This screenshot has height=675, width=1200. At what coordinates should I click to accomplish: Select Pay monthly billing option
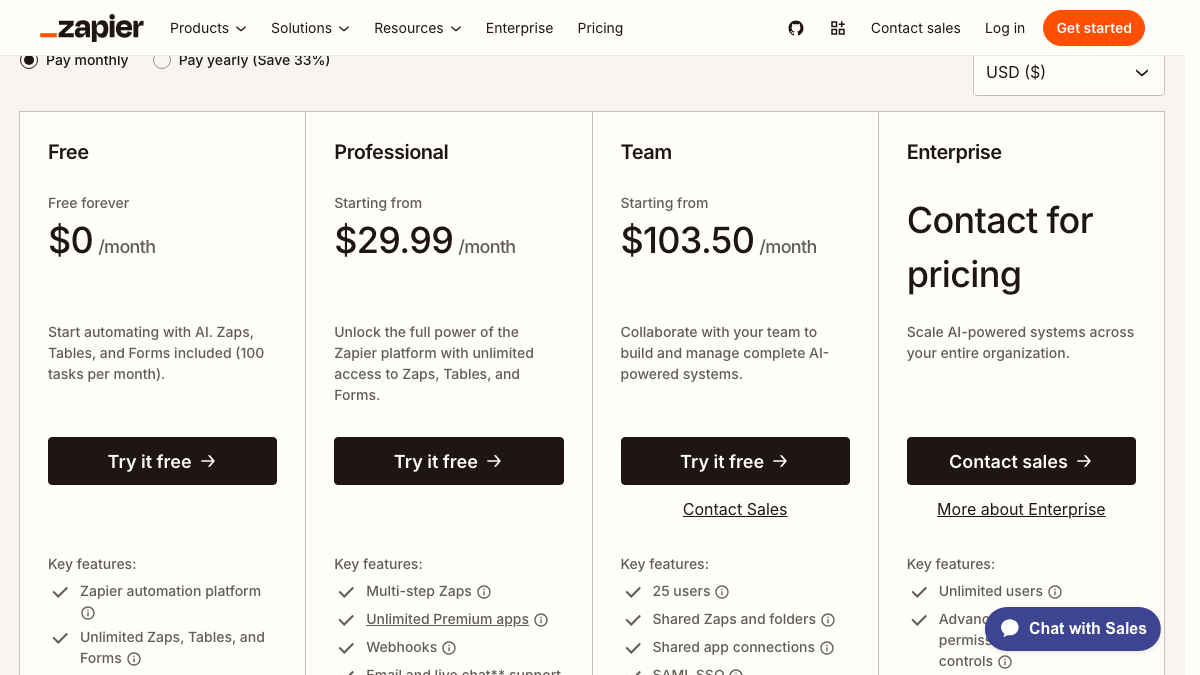29,60
